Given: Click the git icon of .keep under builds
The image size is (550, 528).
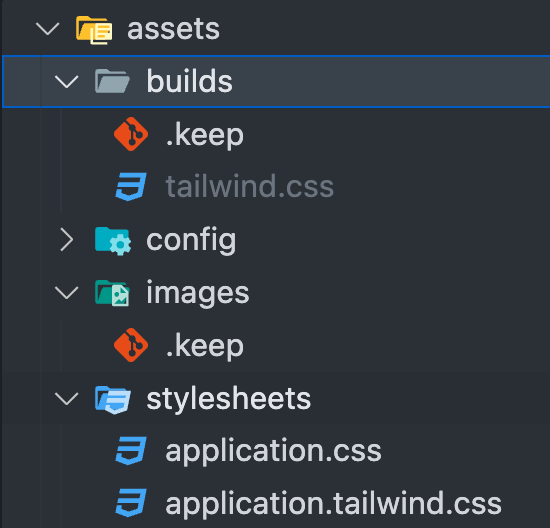Looking at the screenshot, I should tap(131, 134).
